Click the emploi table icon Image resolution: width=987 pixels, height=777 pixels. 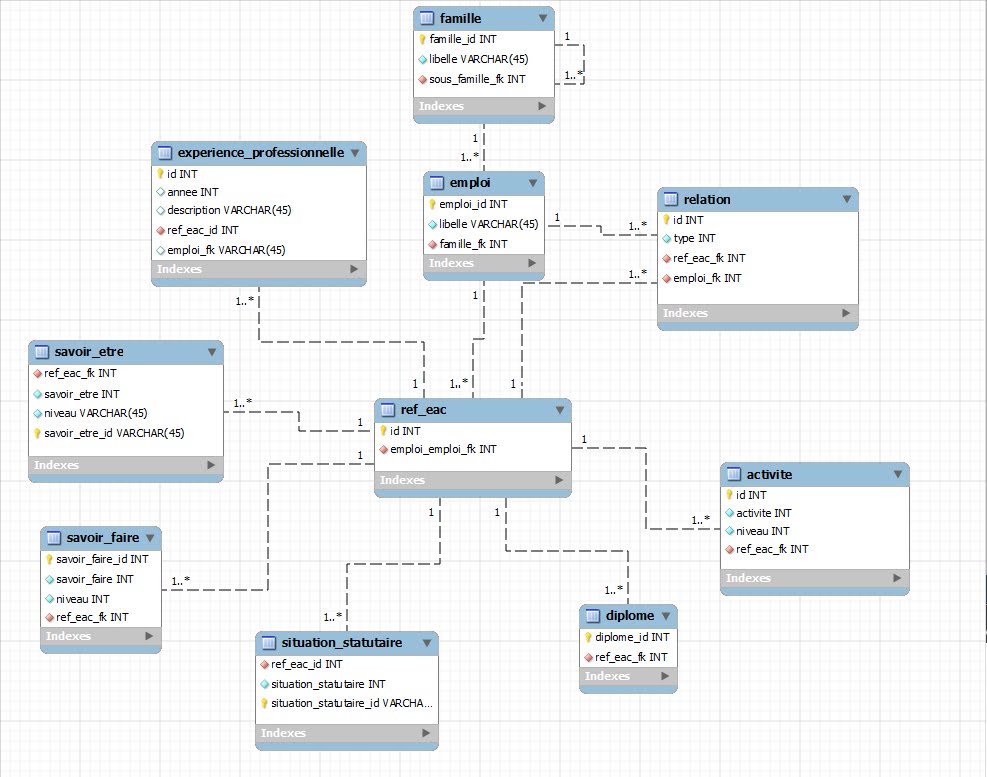click(437, 183)
